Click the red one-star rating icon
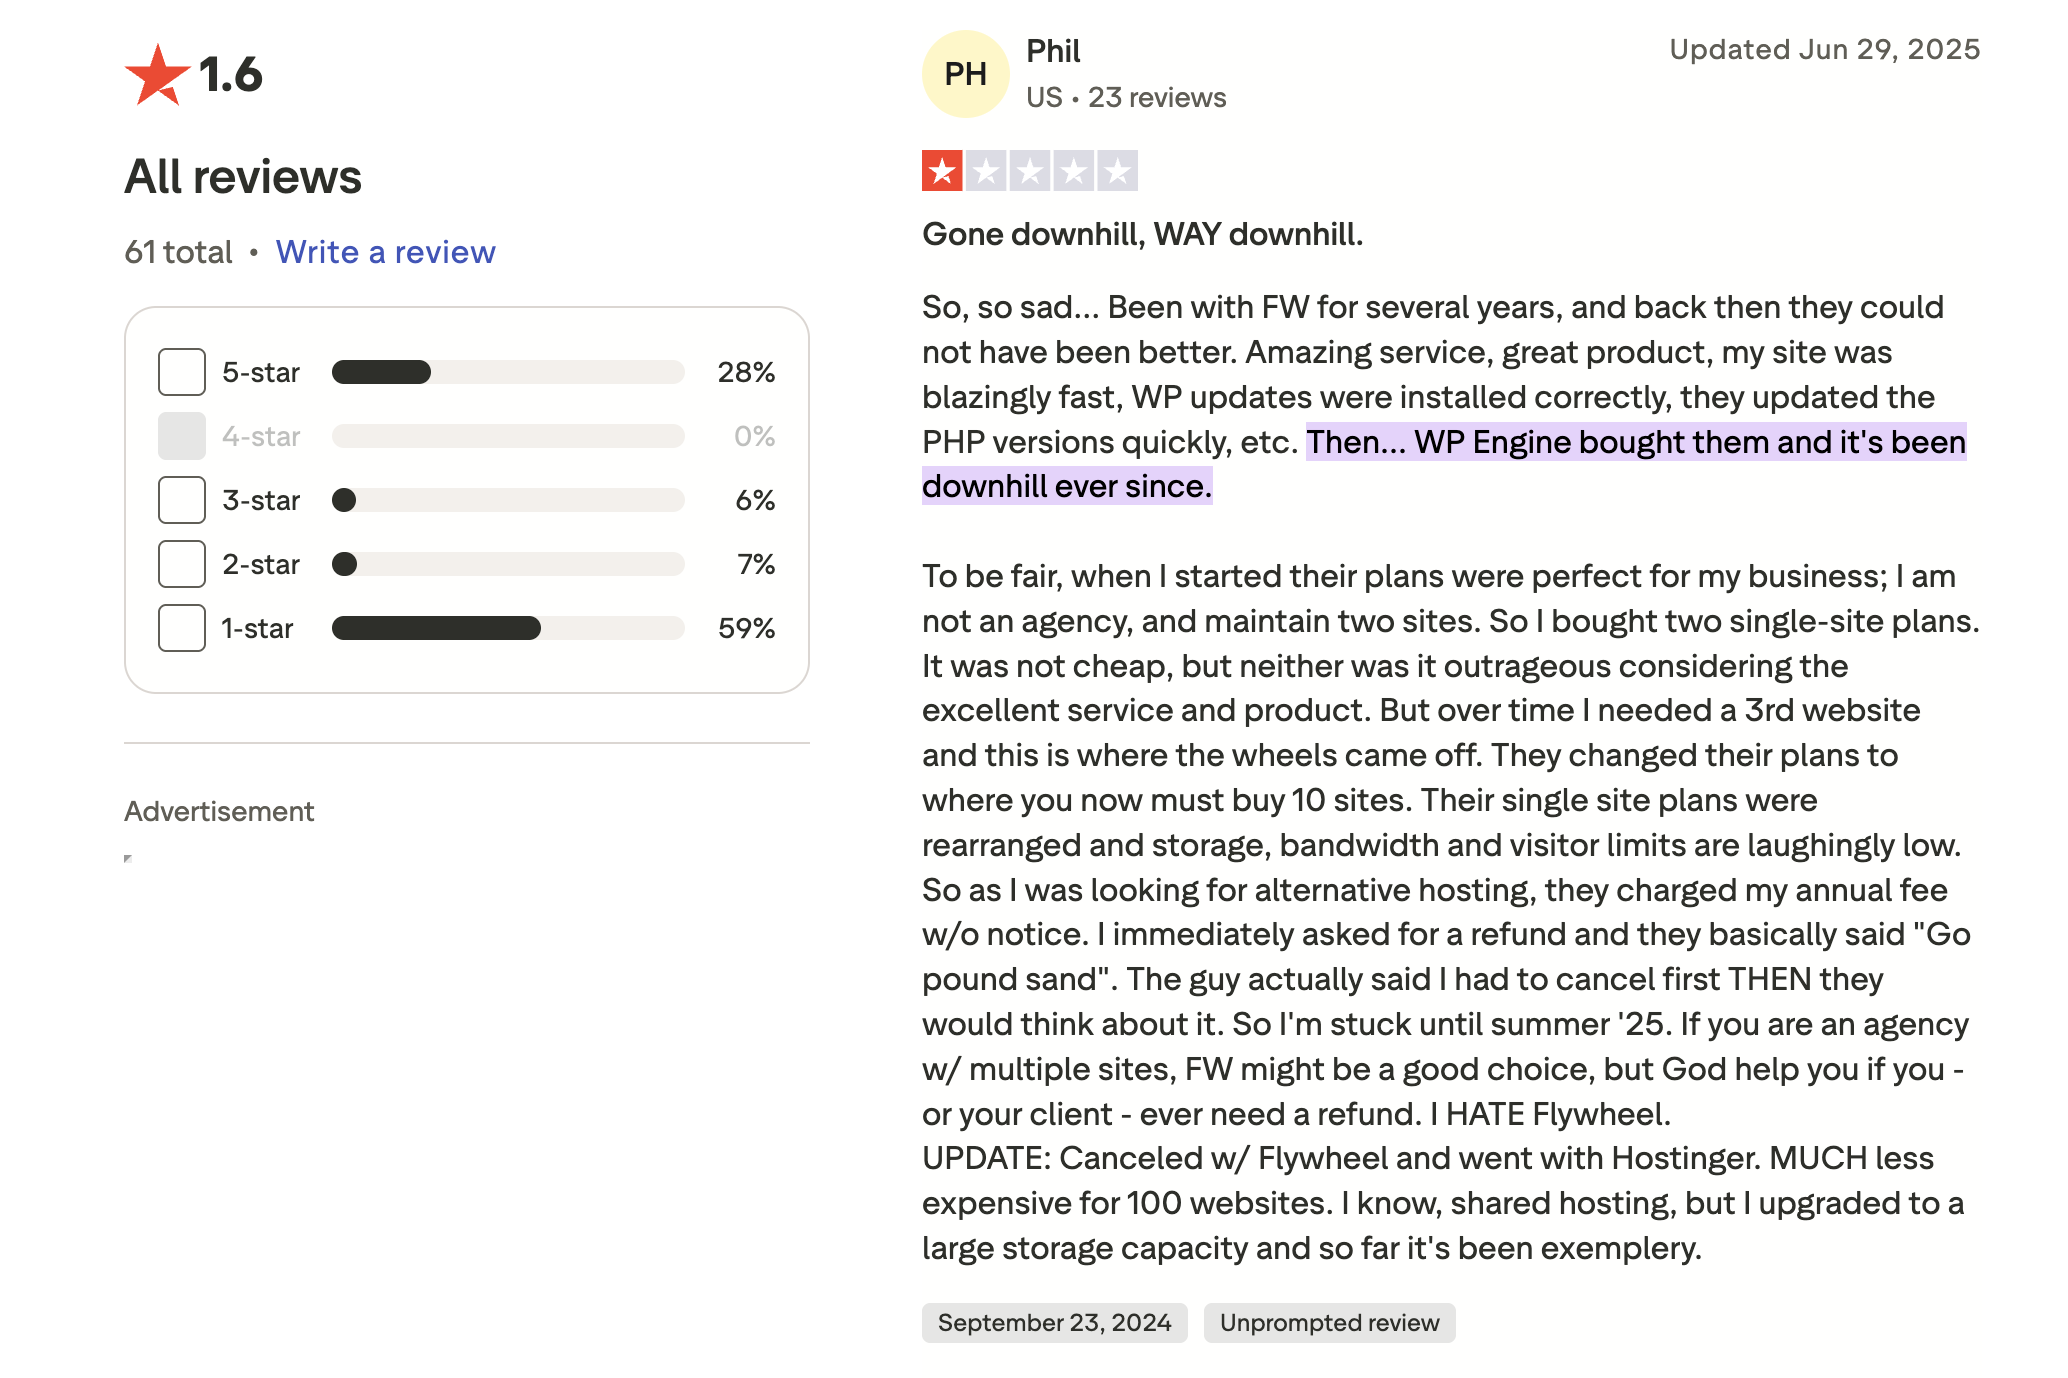Image resolution: width=2068 pixels, height=1378 pixels. (941, 170)
